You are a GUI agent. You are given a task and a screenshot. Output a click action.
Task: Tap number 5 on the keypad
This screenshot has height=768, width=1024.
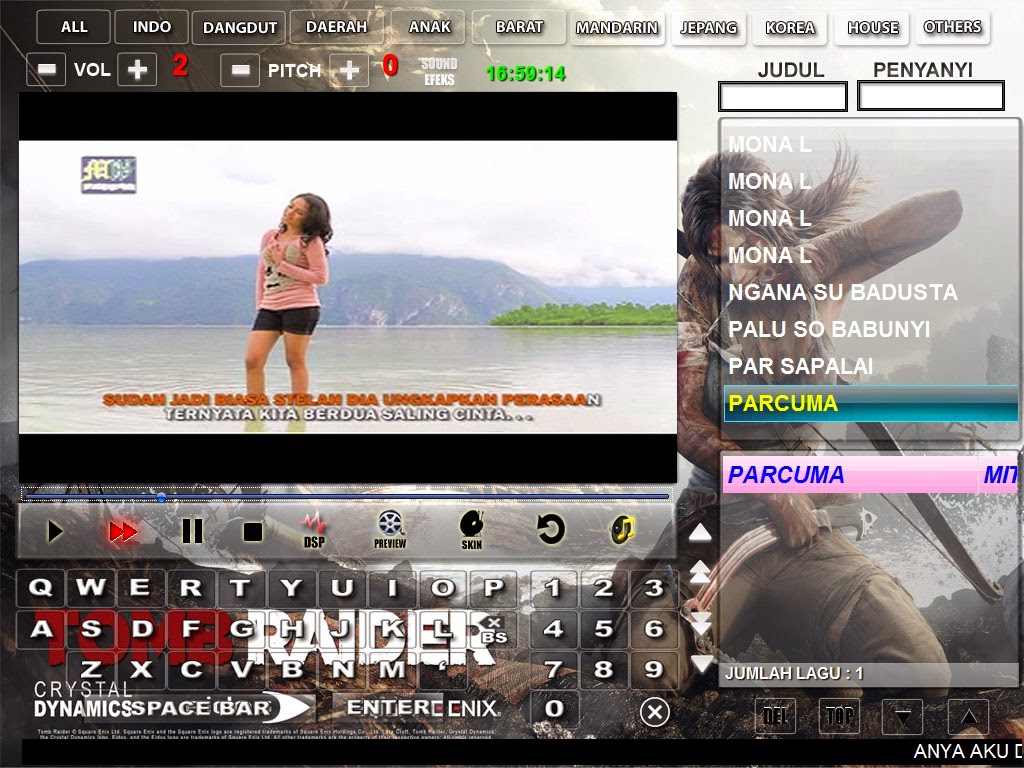pos(603,628)
